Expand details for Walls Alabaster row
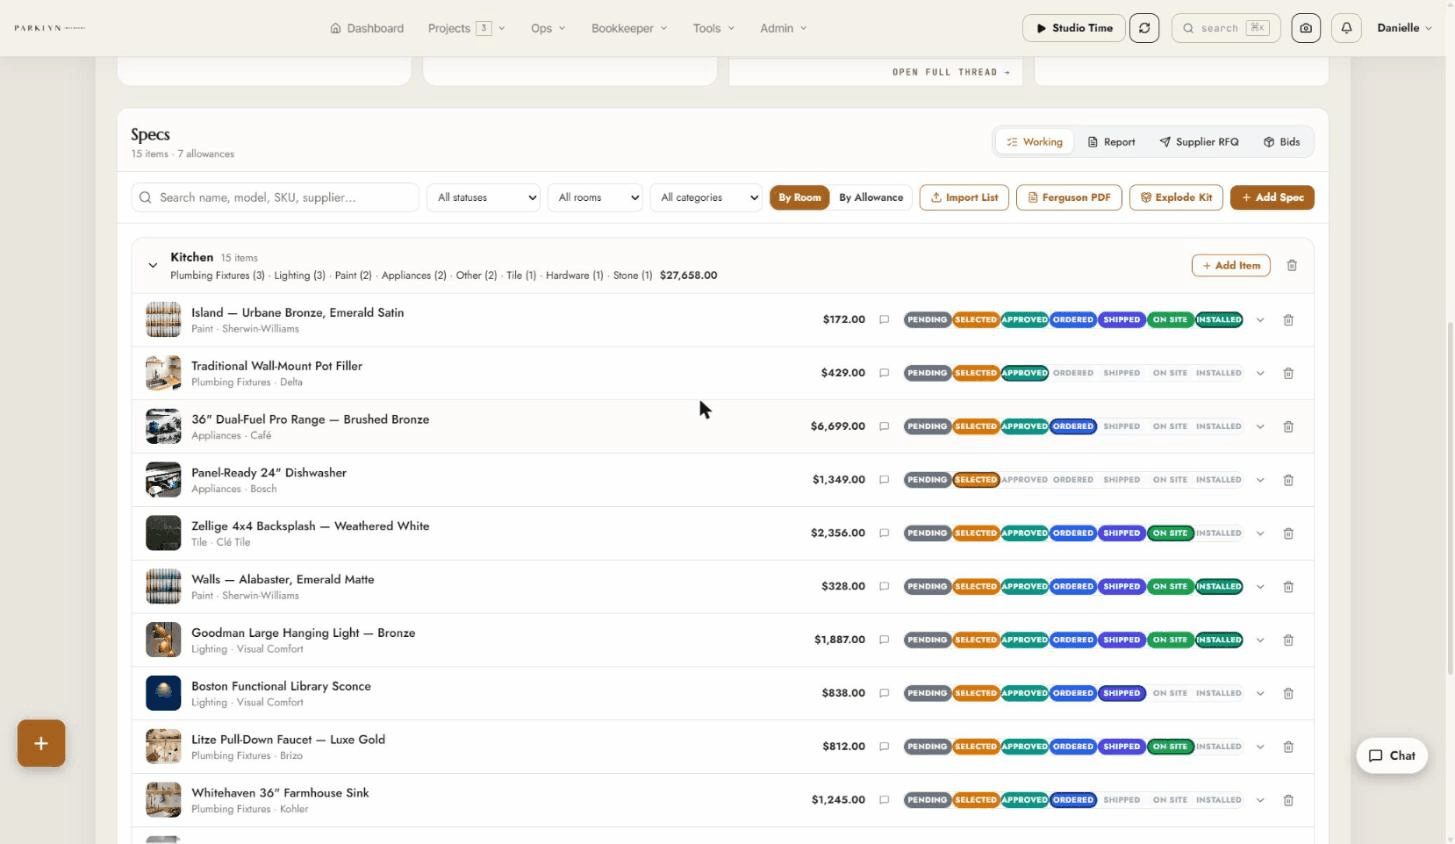Viewport: 1455px width, 844px height. pyautogui.click(x=1260, y=586)
